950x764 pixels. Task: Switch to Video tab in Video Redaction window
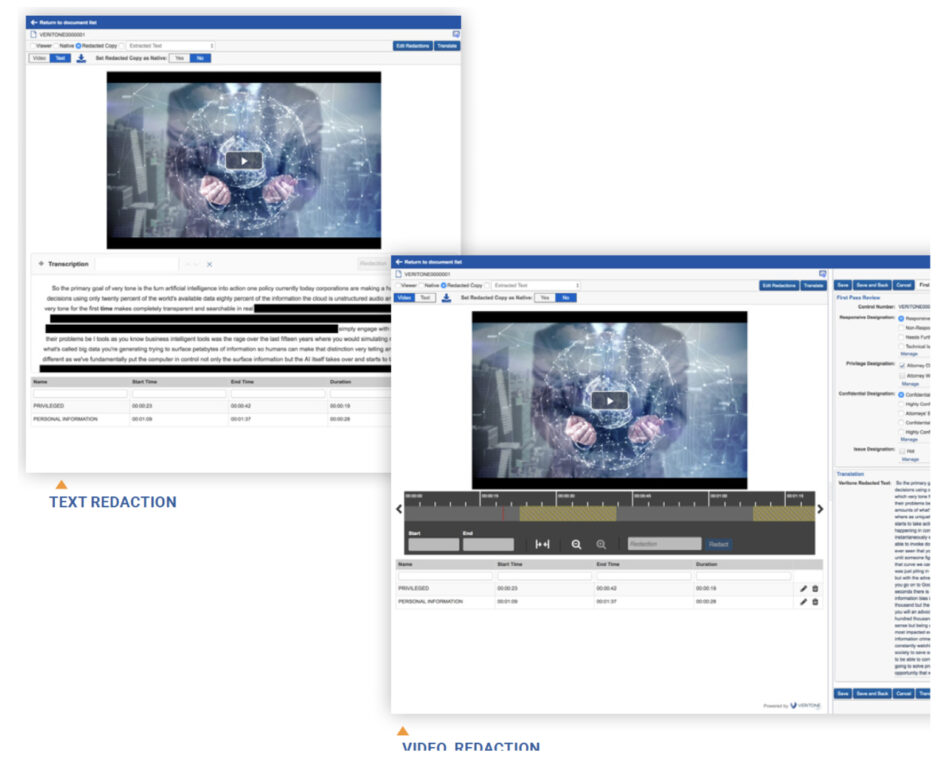pyautogui.click(x=405, y=297)
